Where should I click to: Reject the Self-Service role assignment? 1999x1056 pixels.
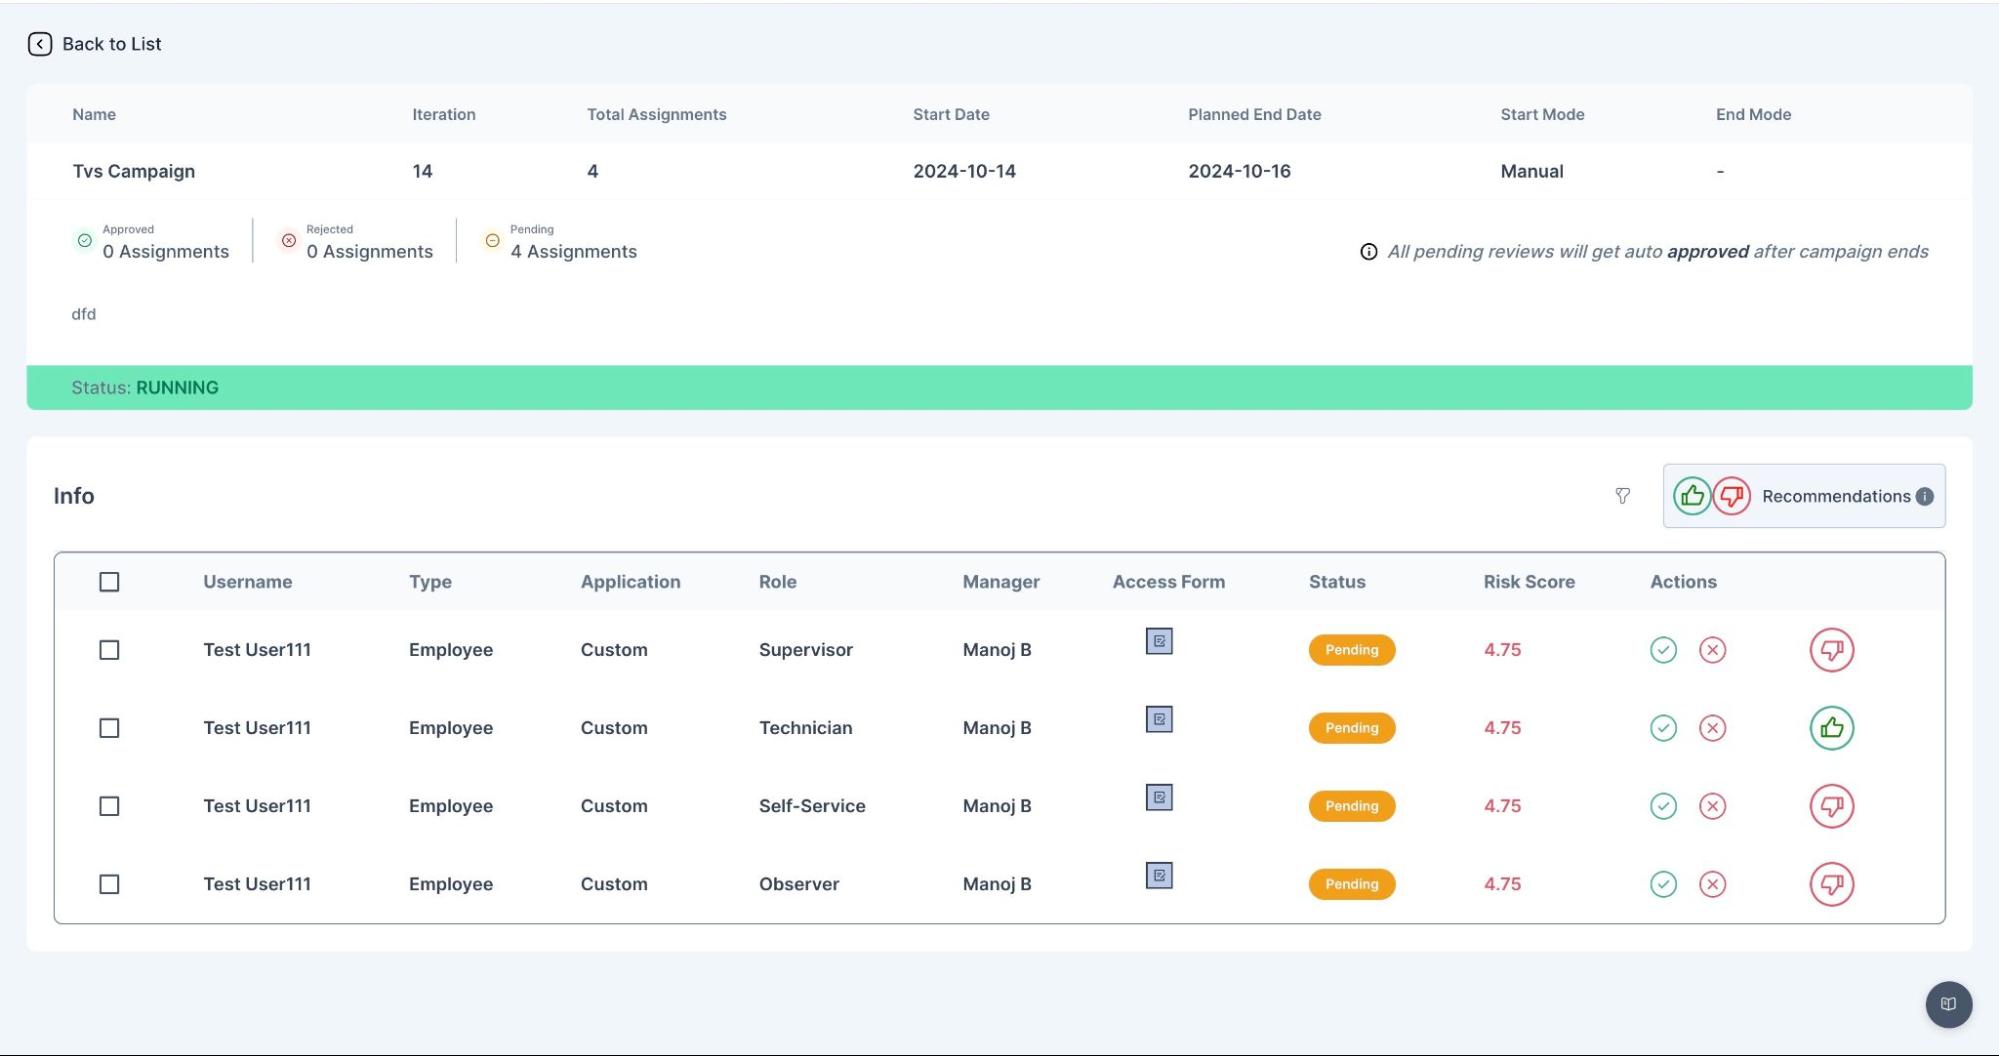pos(1712,806)
